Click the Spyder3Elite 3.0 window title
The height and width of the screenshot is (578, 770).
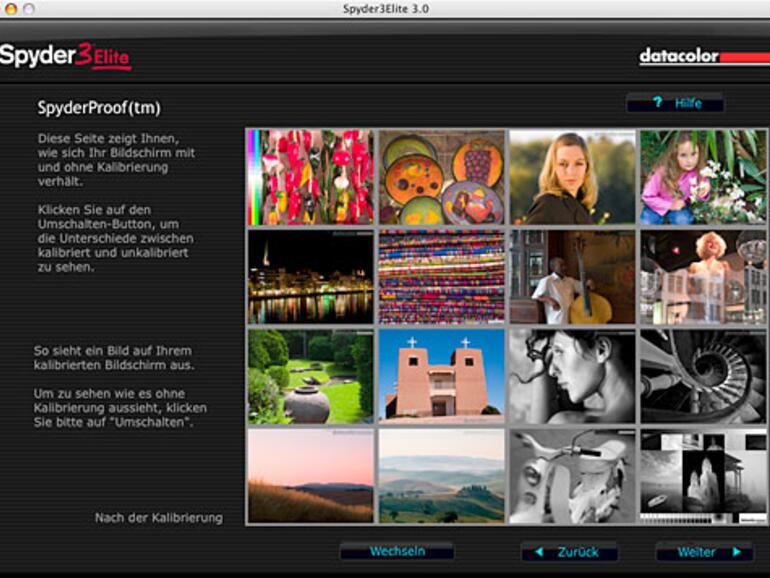tap(385, 9)
